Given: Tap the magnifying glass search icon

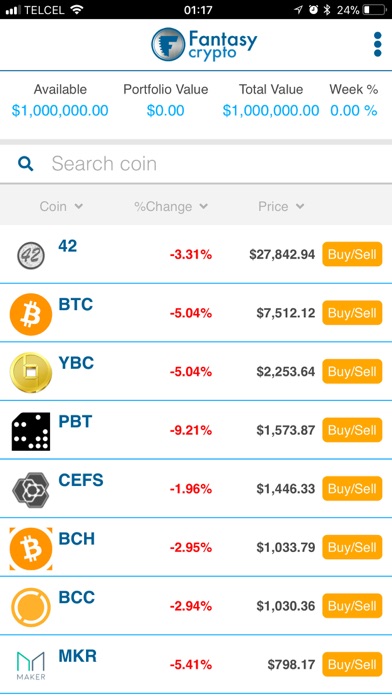Looking at the screenshot, I should pos(26,164).
